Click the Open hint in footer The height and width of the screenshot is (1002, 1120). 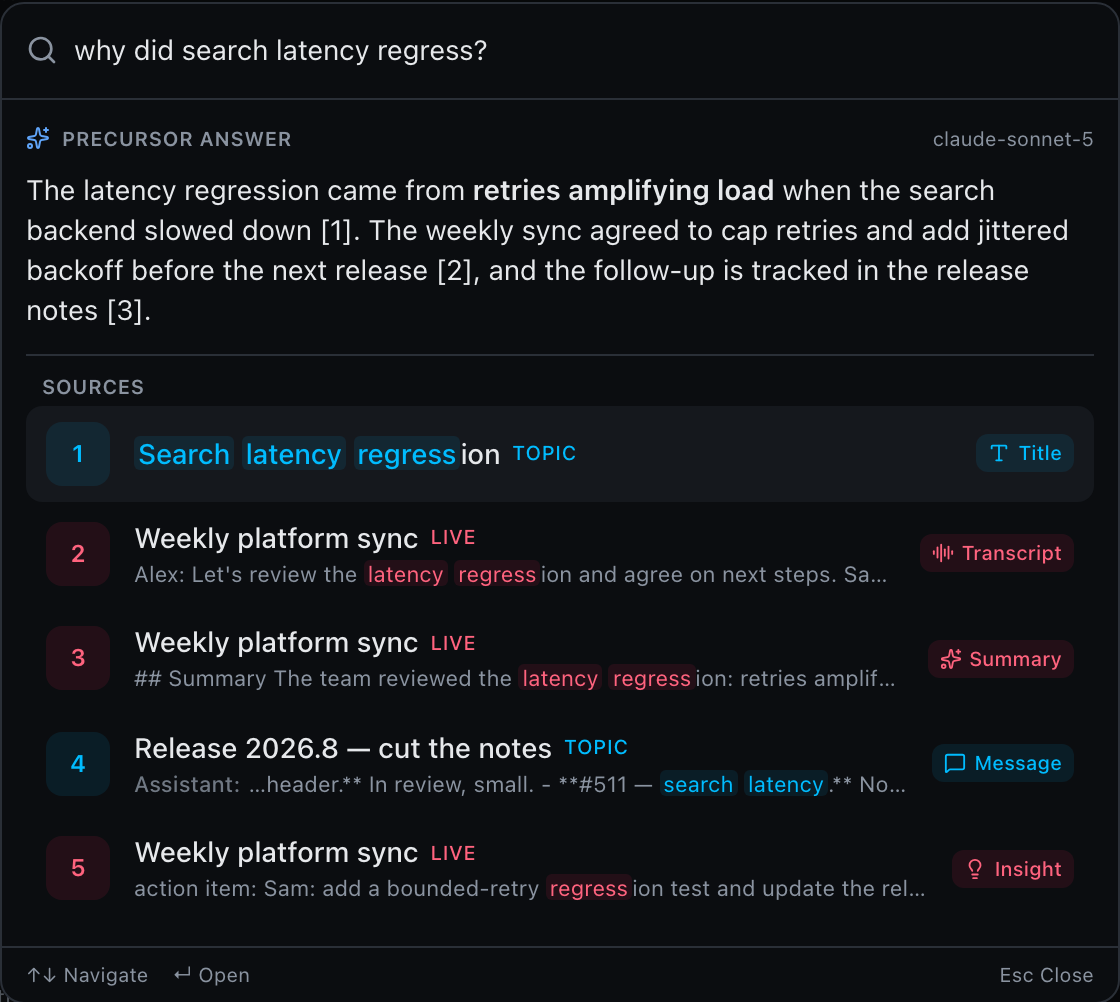211,975
